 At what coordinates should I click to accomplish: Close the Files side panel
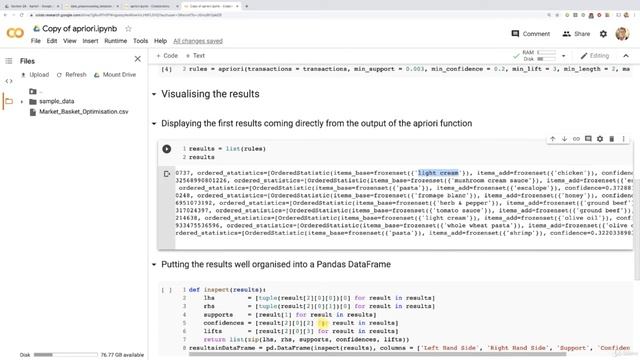click(138, 59)
